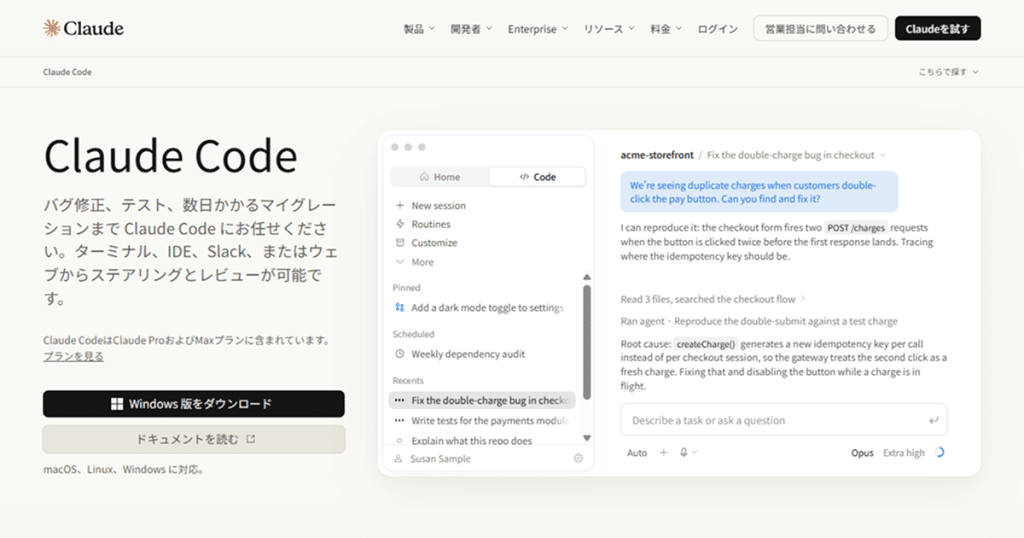This screenshot has width=1024, height=538.
Task: Open Routines in the sidebar
Action: pos(430,224)
